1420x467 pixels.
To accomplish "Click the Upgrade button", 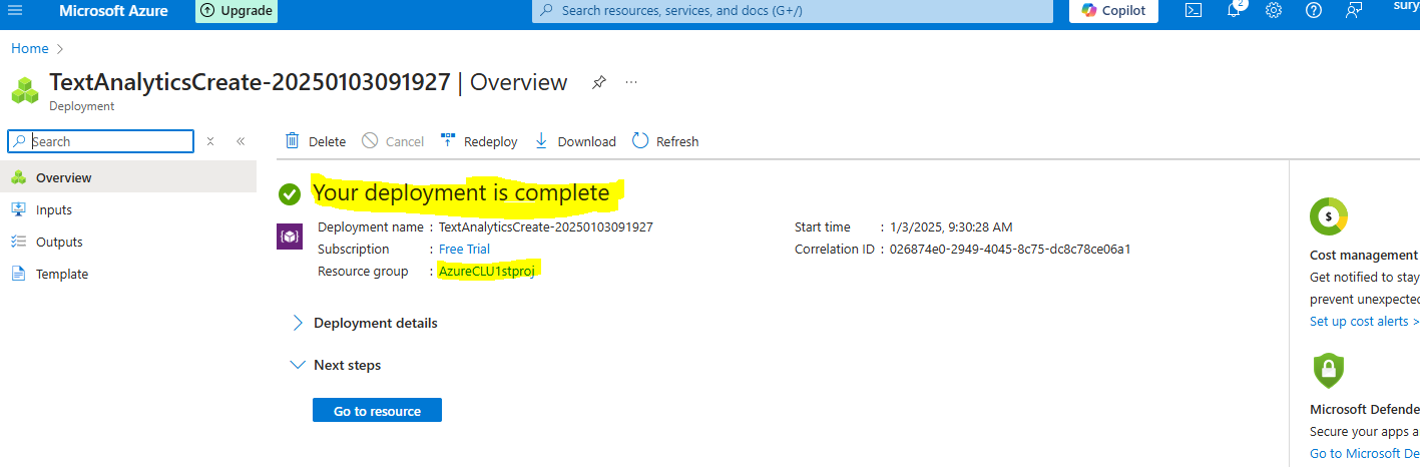I will coord(236,11).
